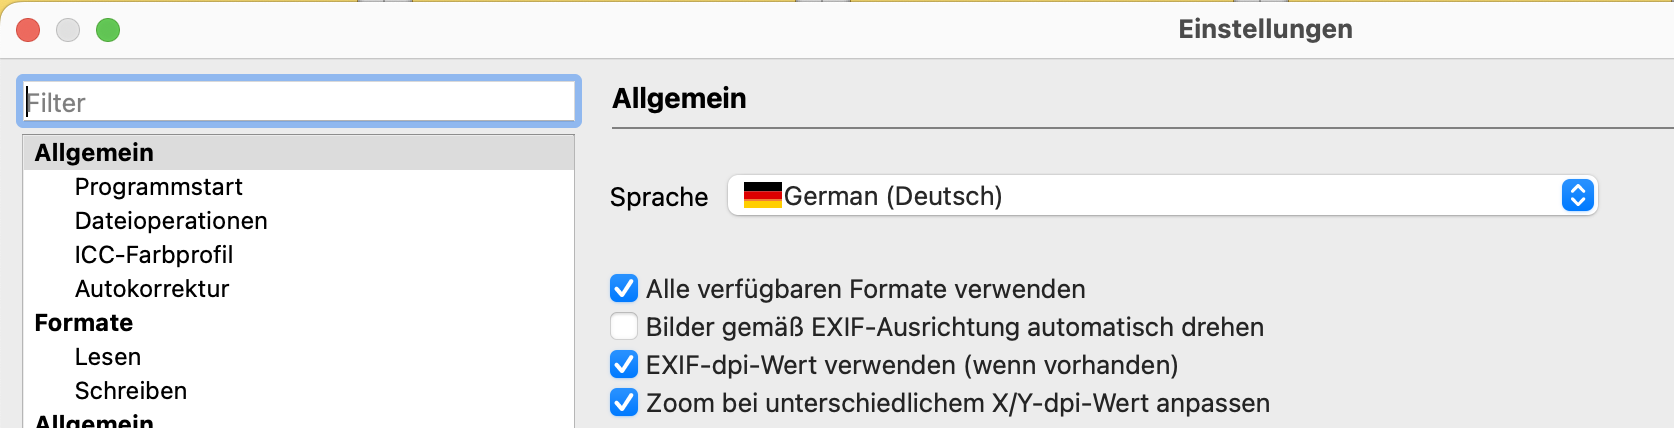Uncheck "EXIF-dpi-Wert verwenden" option
Viewport: 1674px width, 428px height.
tap(624, 365)
